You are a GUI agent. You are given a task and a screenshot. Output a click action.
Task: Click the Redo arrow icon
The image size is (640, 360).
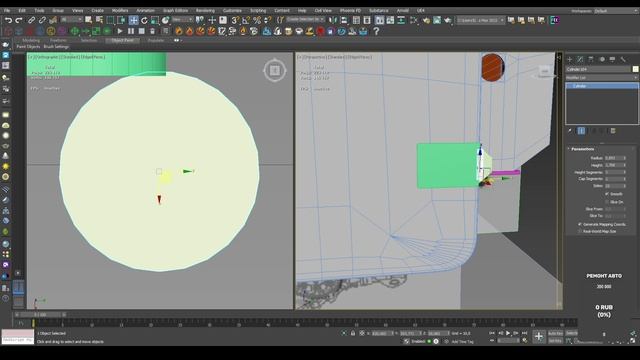[19, 20]
